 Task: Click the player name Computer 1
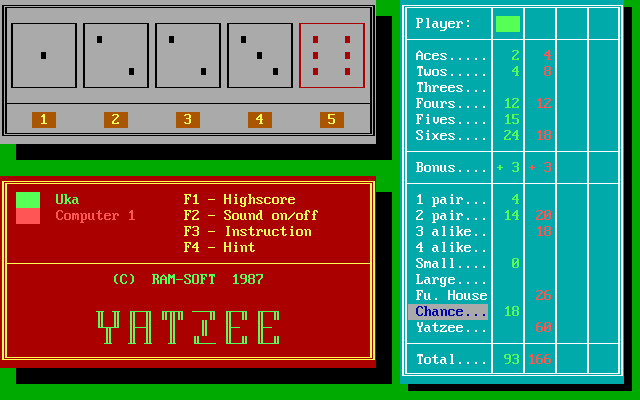coord(96,216)
